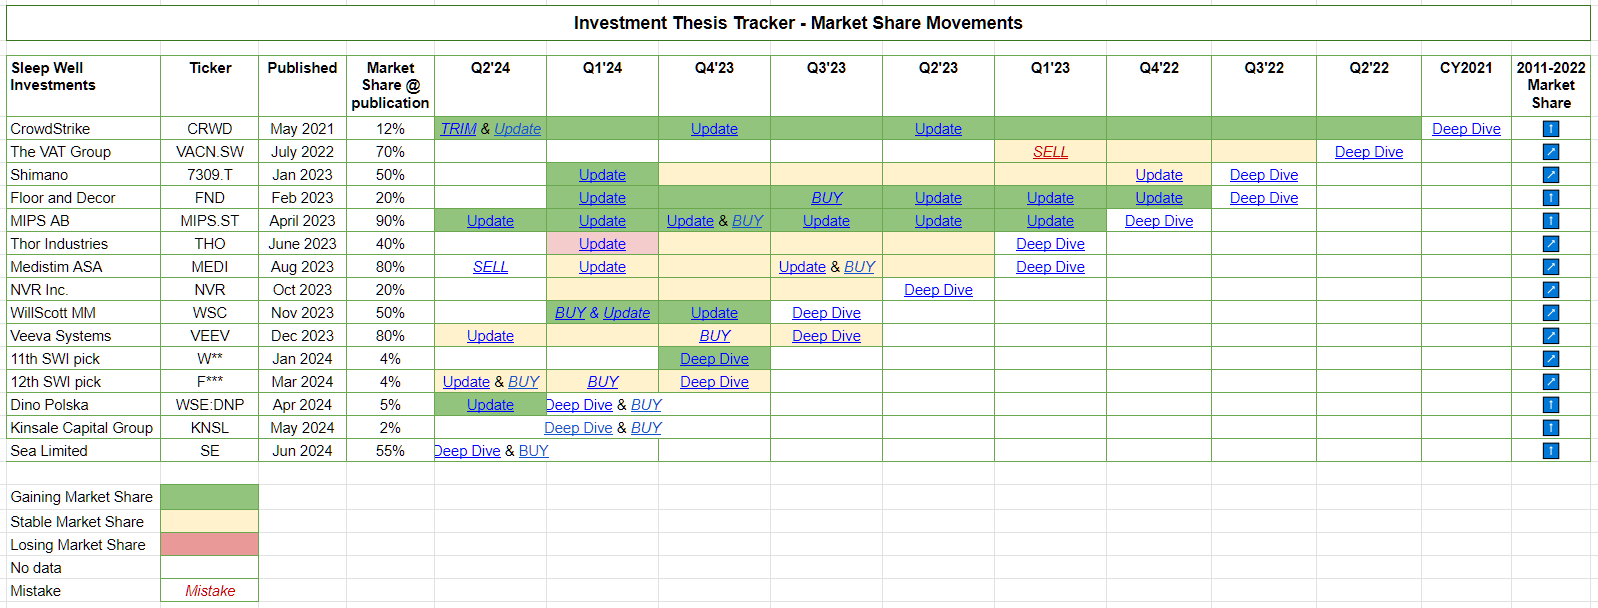
Task: Click The VAT Group row arrow icon
Action: click(1550, 152)
